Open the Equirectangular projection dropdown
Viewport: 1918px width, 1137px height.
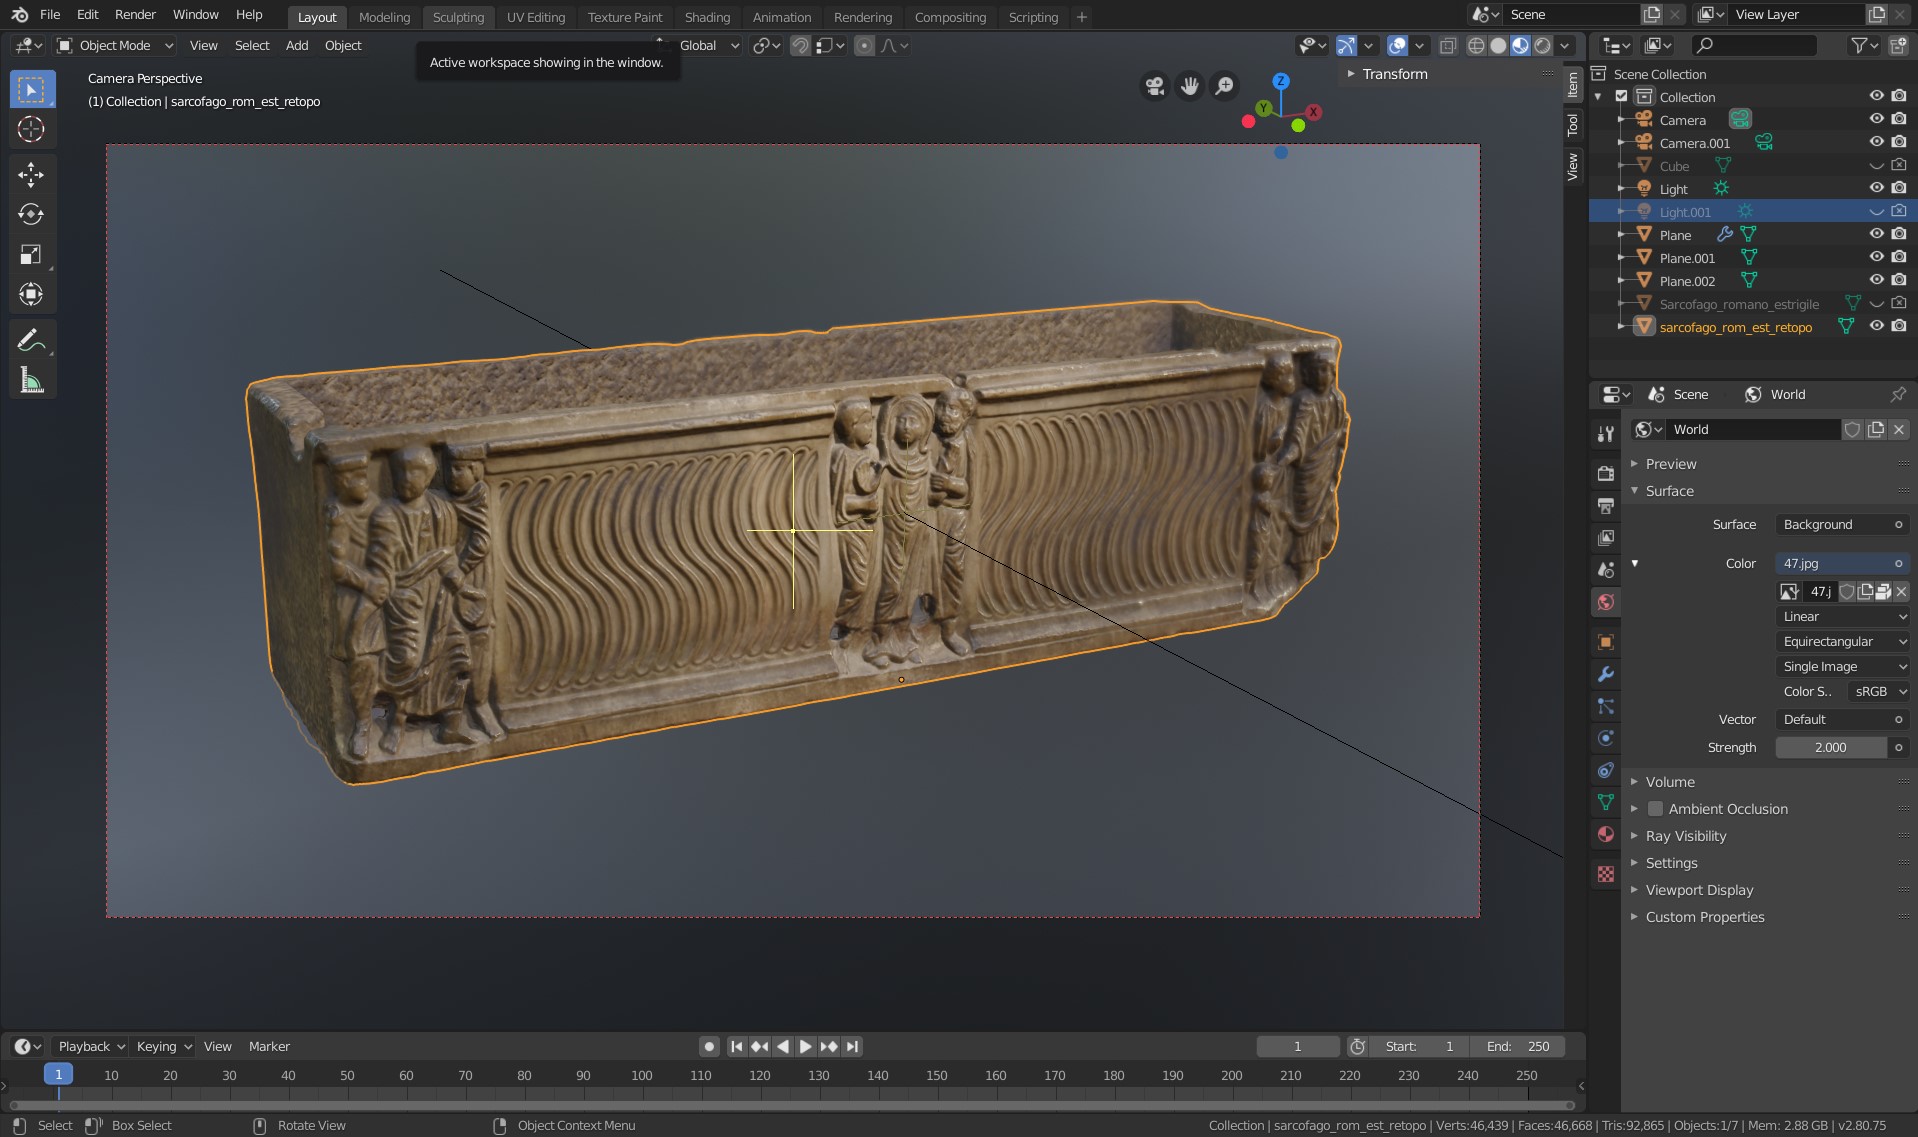[1842, 641]
